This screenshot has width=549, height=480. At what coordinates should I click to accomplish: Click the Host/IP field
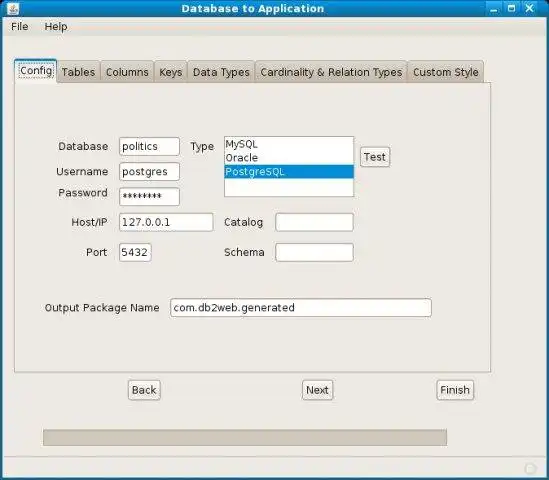(x=166, y=222)
